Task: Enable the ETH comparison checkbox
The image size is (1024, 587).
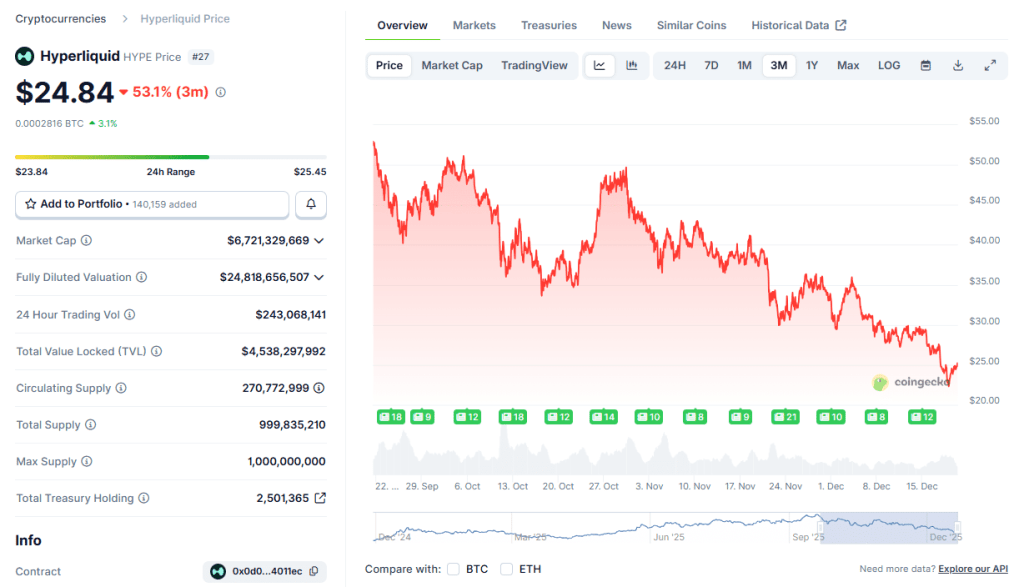Action: tap(504, 568)
